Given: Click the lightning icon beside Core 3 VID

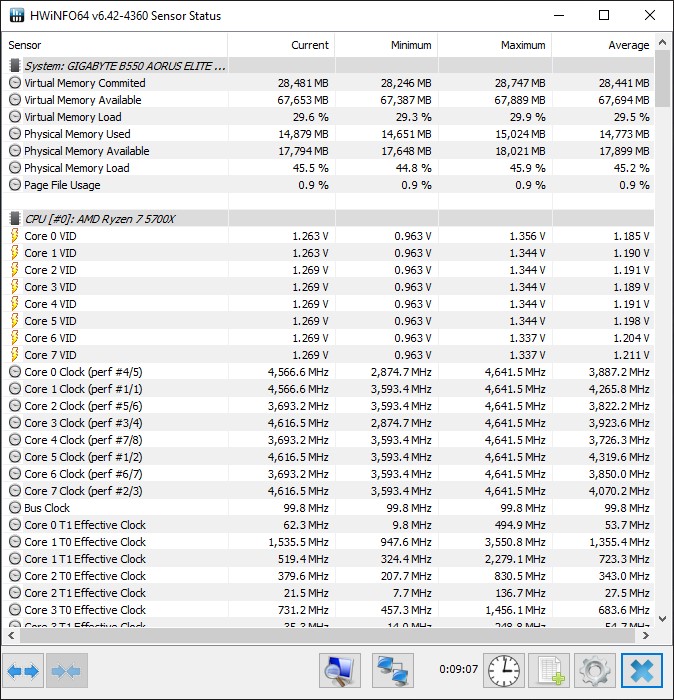Looking at the screenshot, I should click(x=15, y=287).
